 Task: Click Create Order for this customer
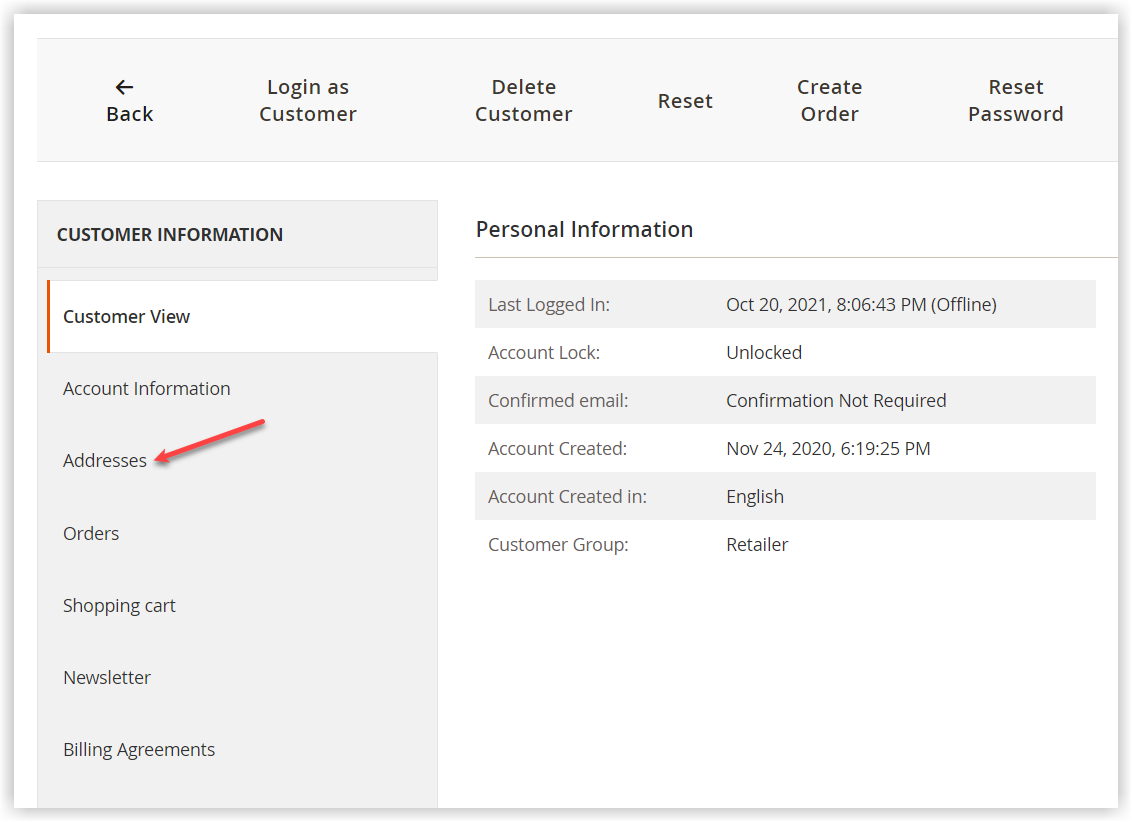click(x=829, y=100)
